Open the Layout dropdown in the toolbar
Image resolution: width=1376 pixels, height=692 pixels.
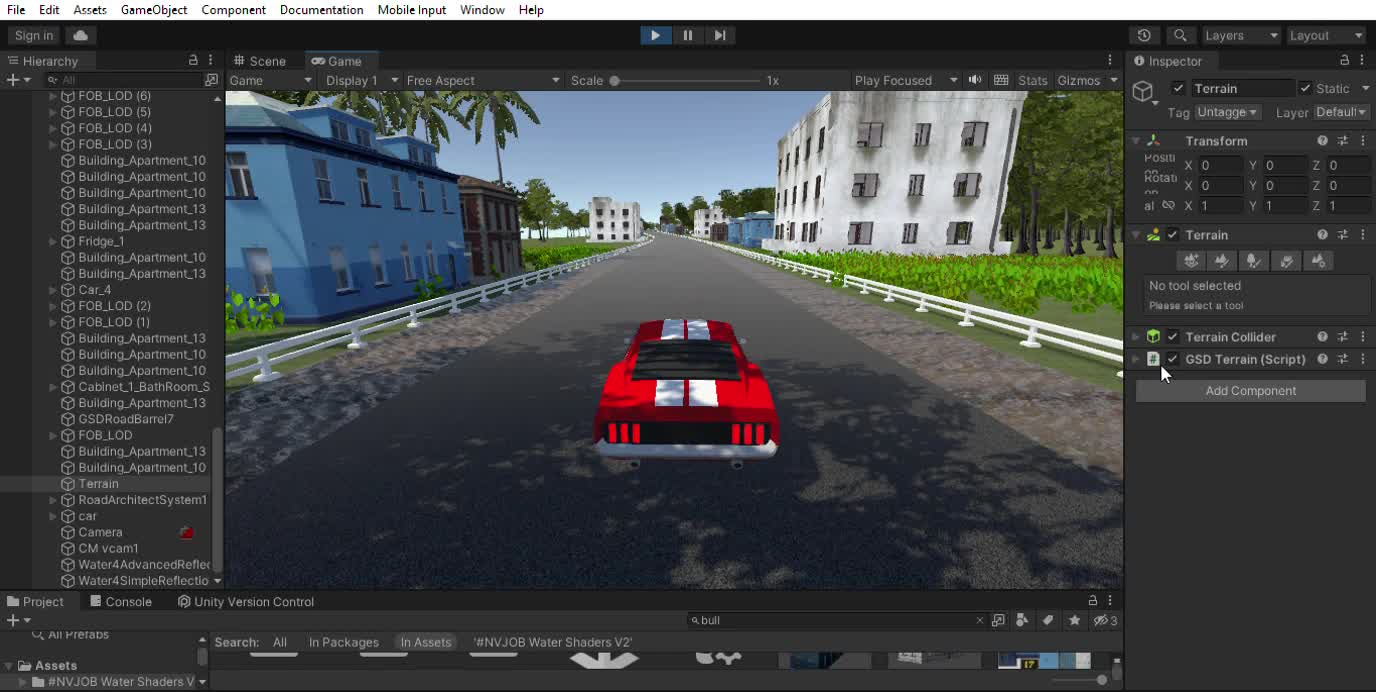tap(1325, 35)
